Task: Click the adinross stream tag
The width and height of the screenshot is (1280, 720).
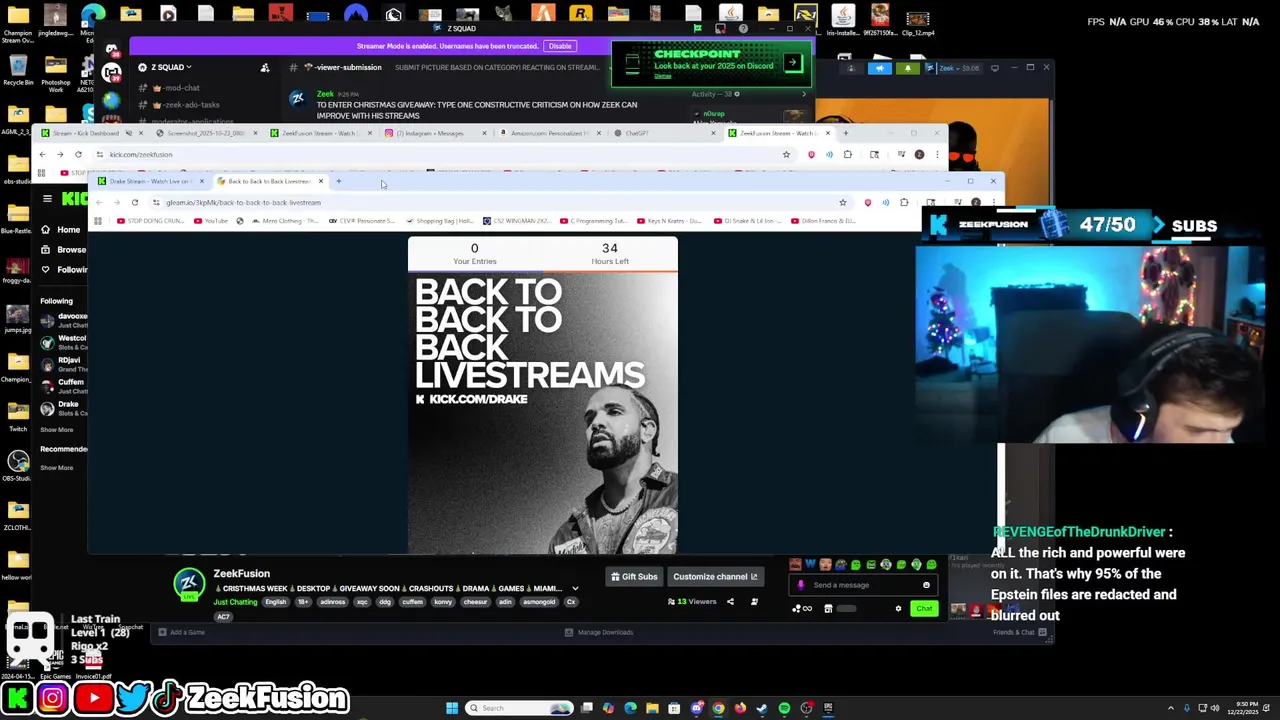Action: coord(332,602)
